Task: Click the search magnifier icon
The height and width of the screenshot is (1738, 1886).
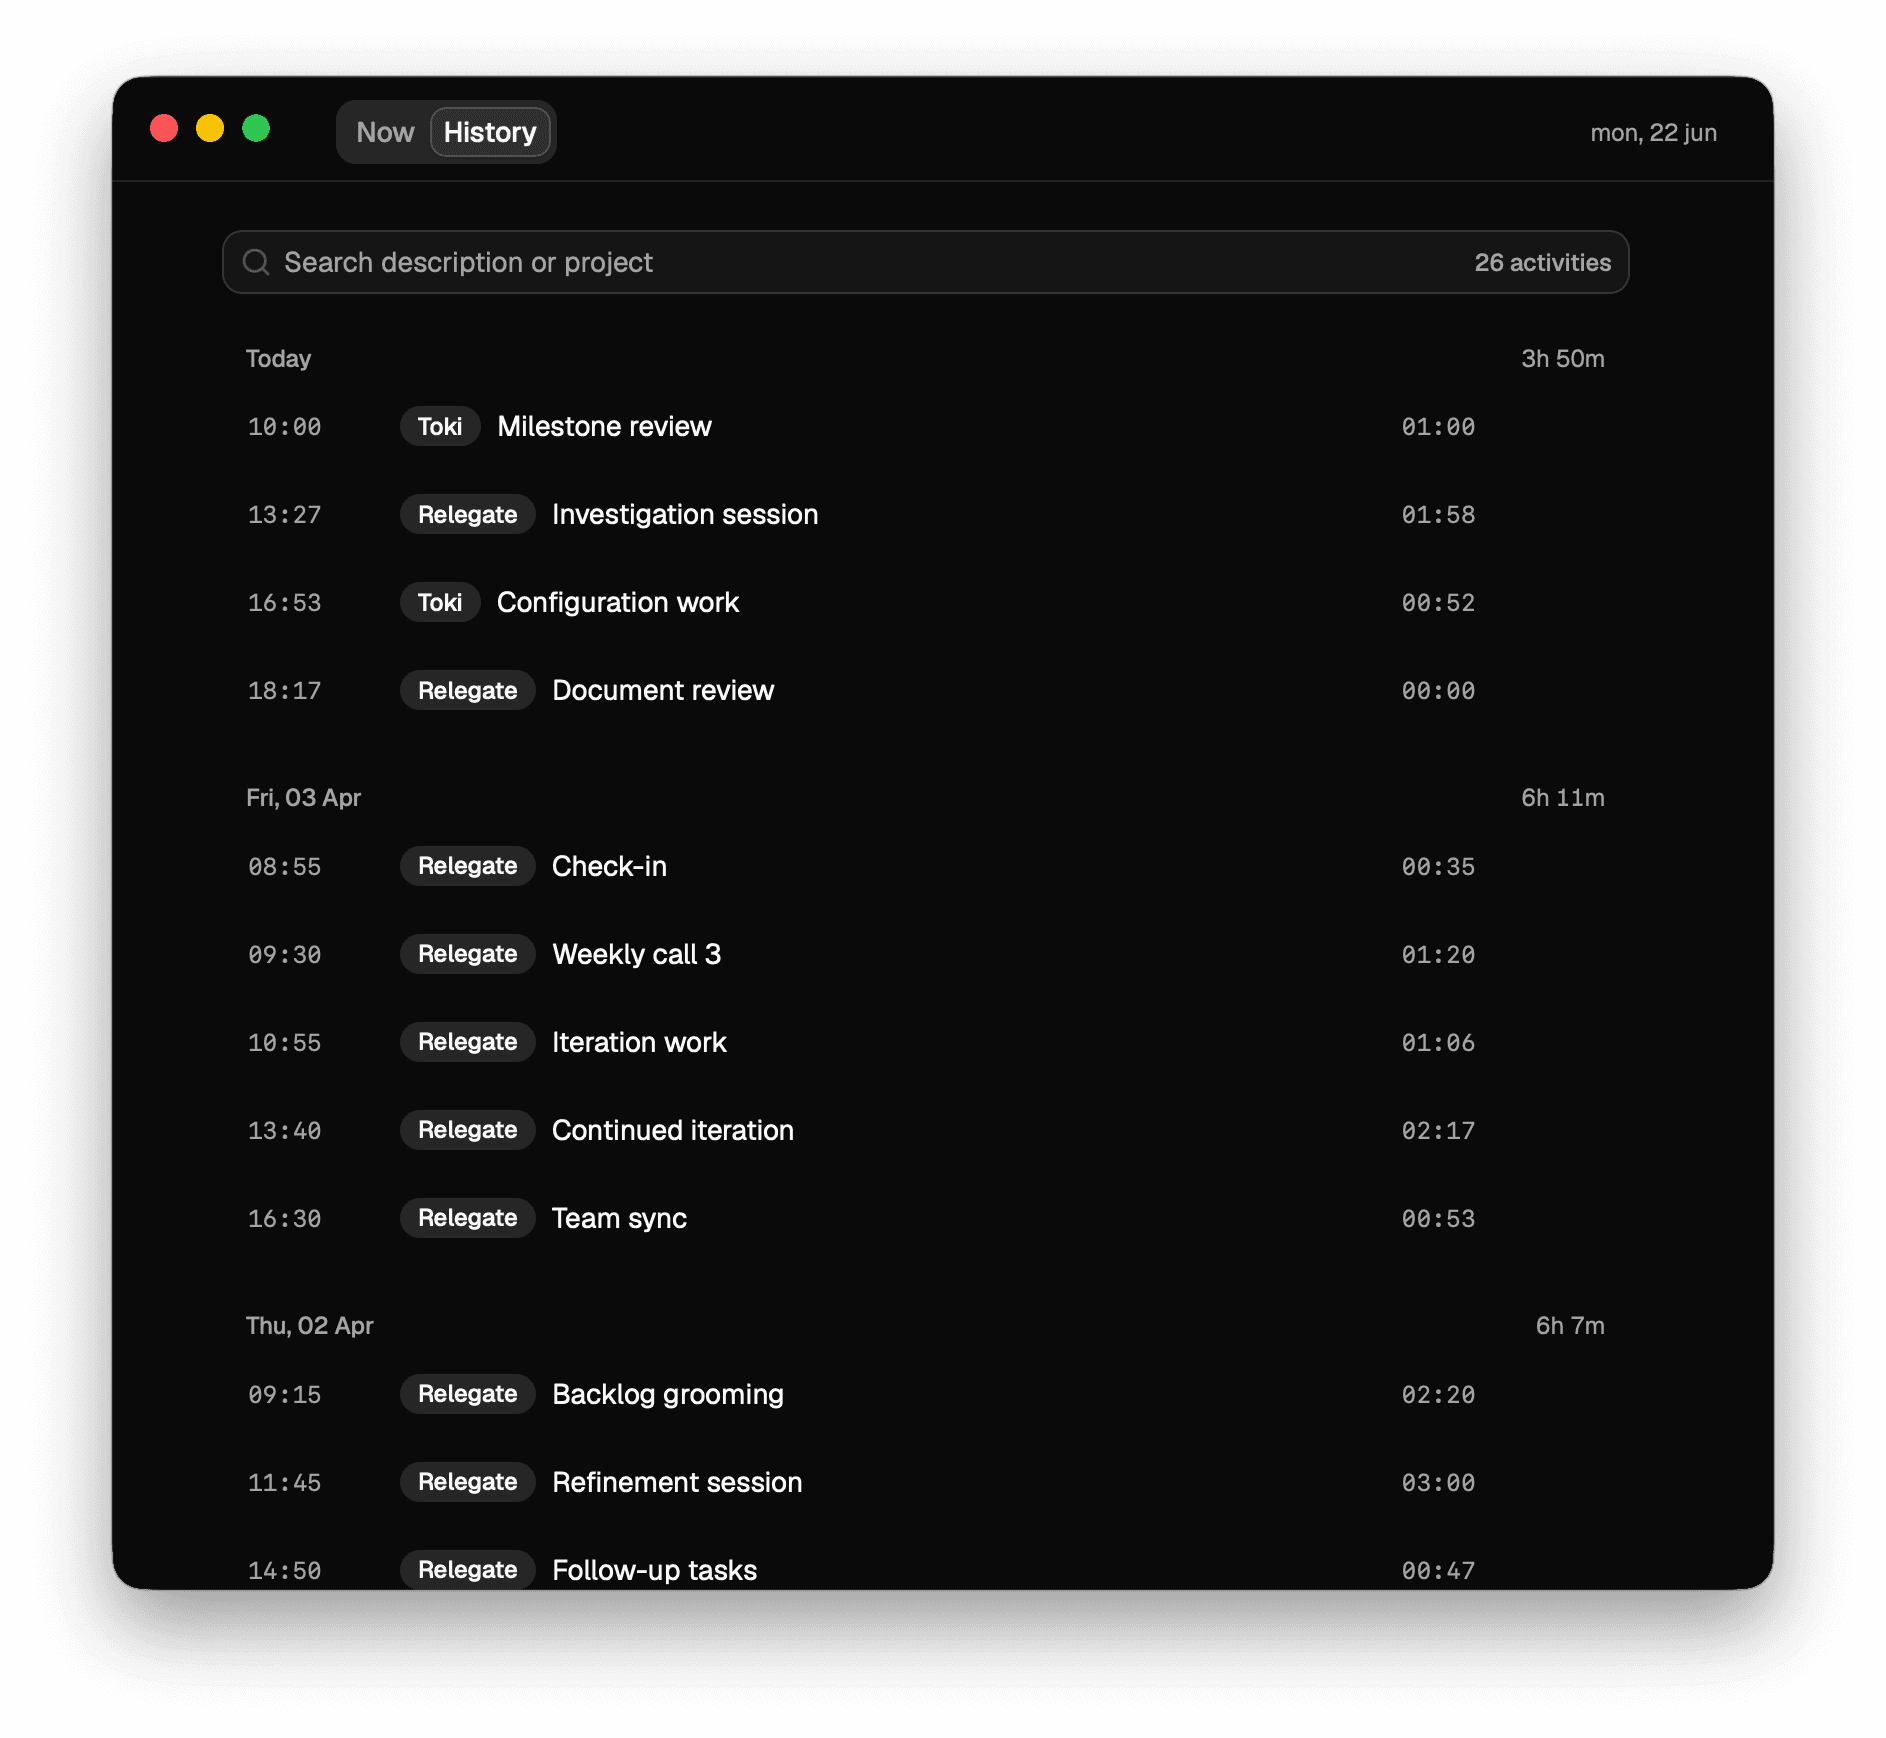Action: pos(256,262)
